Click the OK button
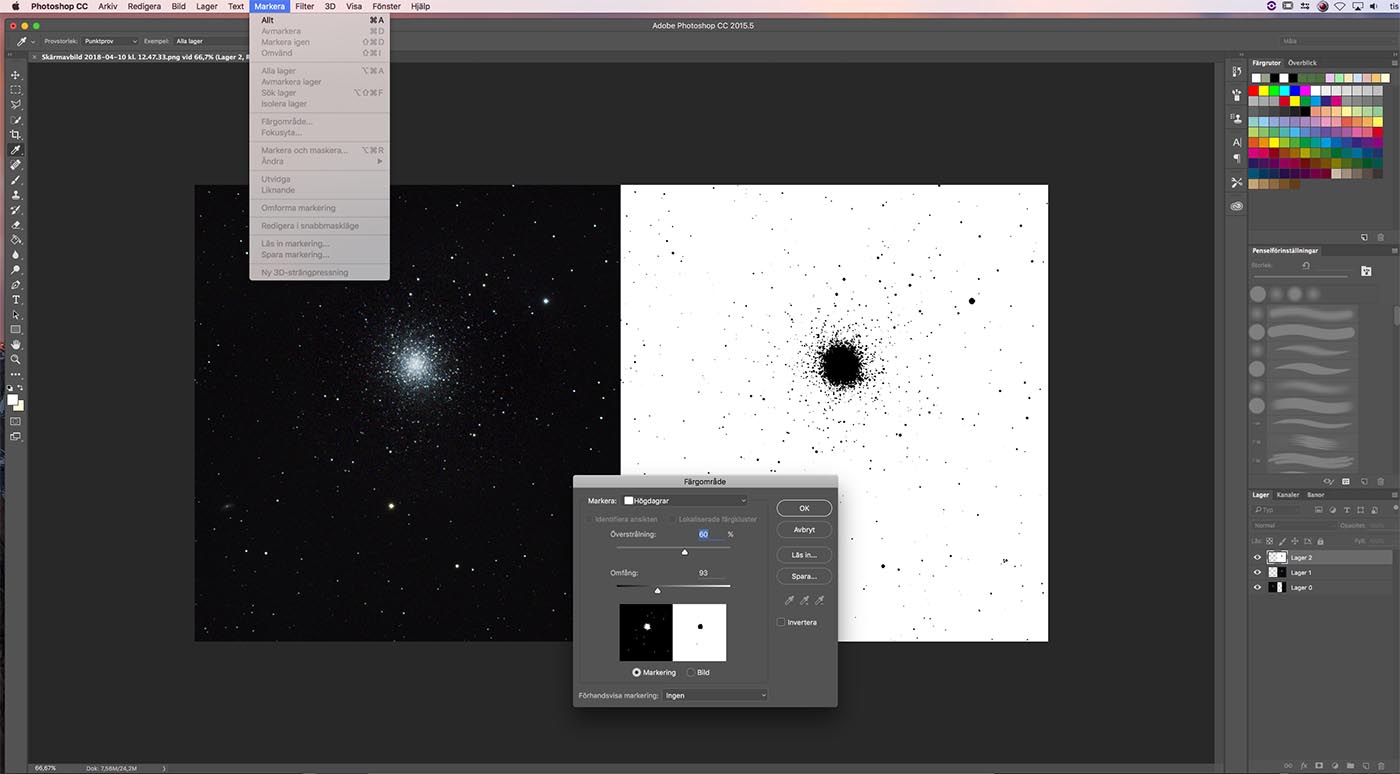Viewport: 1400px width, 774px height. click(803, 508)
